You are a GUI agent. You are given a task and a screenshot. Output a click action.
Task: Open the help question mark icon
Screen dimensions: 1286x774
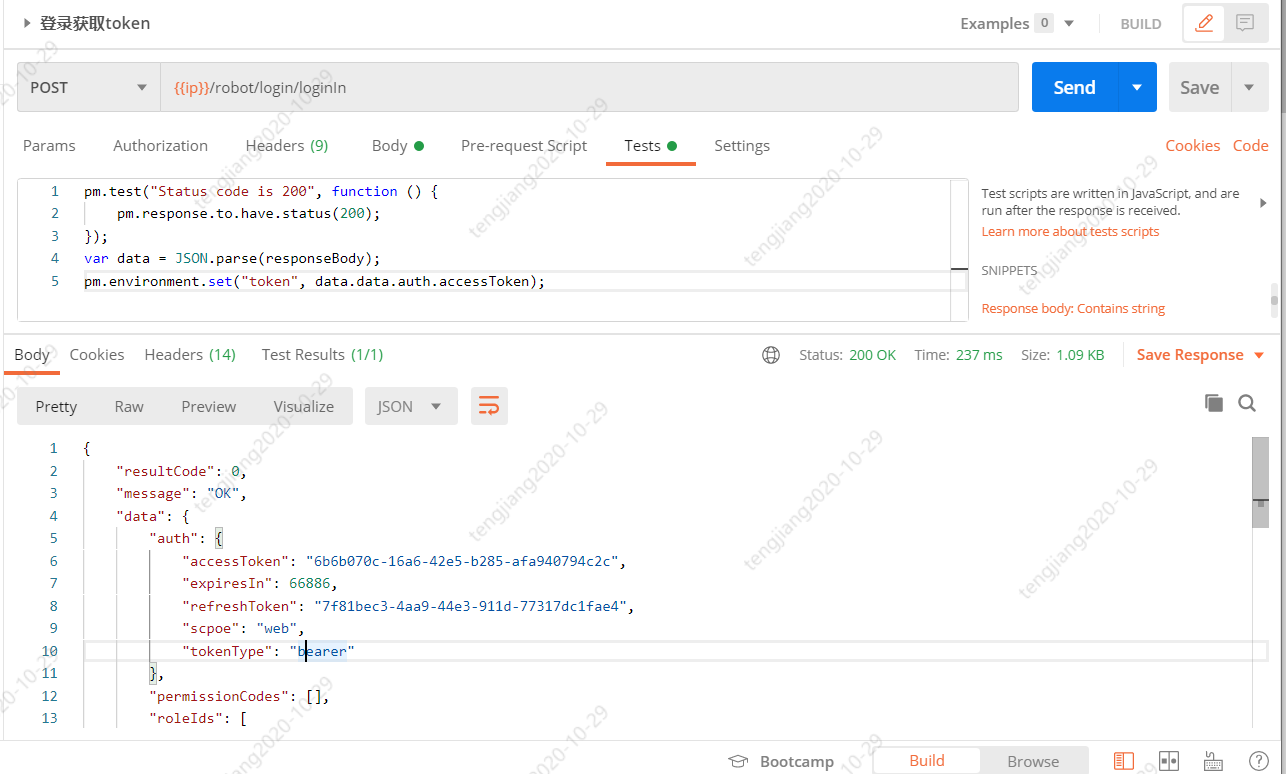(1259, 761)
